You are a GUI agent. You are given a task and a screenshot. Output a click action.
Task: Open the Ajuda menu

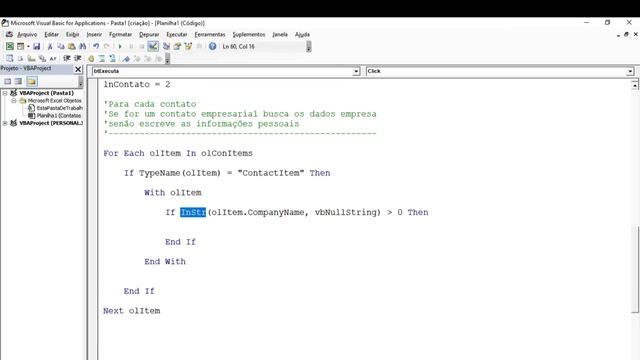(x=302, y=35)
